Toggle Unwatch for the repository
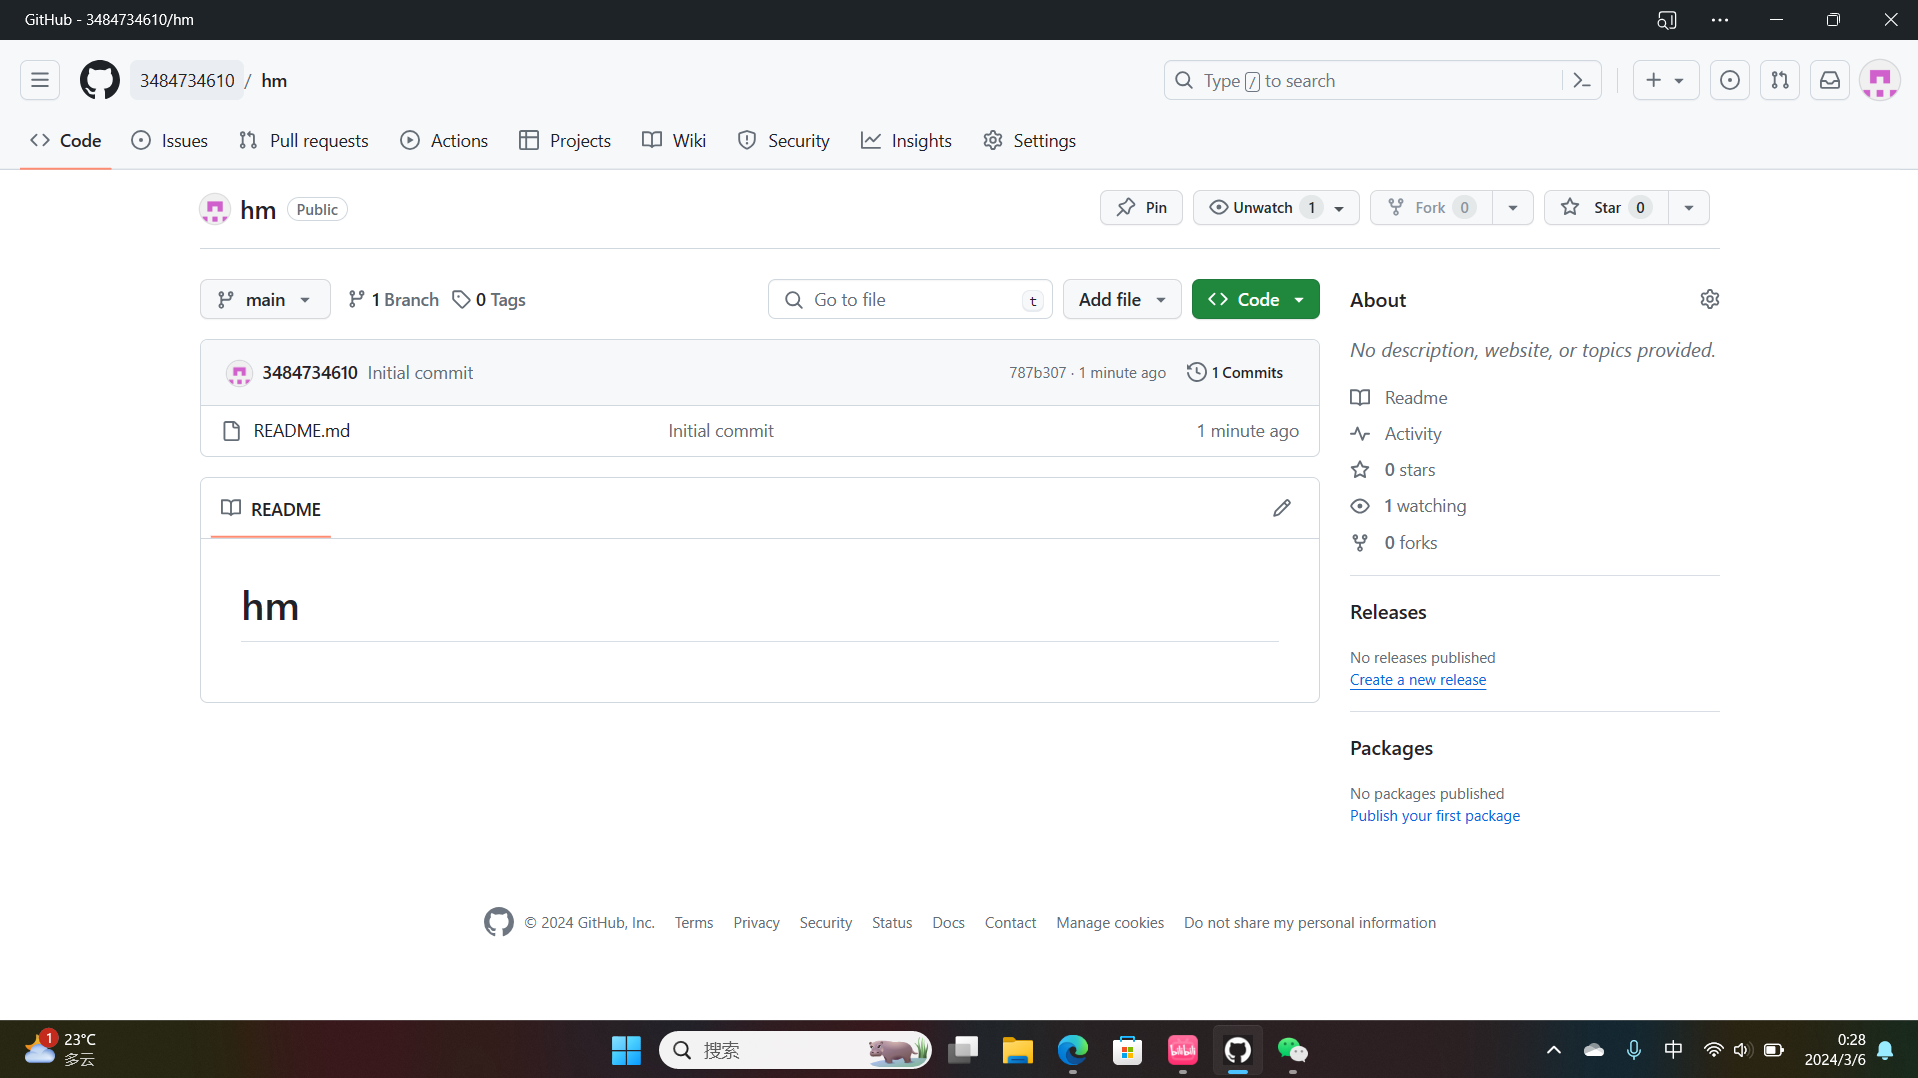The width and height of the screenshot is (1918, 1078). point(1276,207)
